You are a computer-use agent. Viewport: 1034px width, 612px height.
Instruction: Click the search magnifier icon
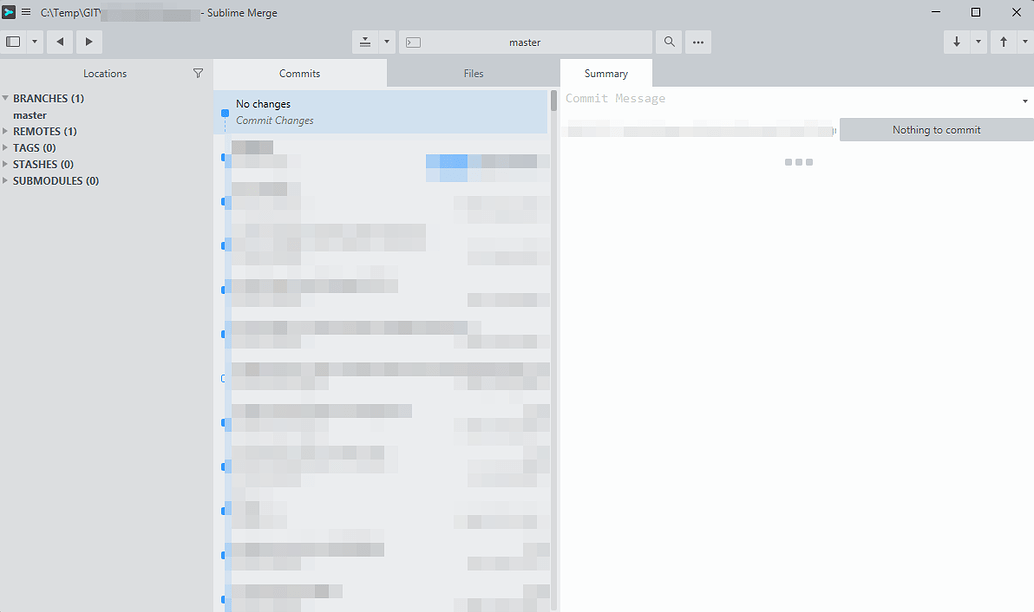(669, 42)
